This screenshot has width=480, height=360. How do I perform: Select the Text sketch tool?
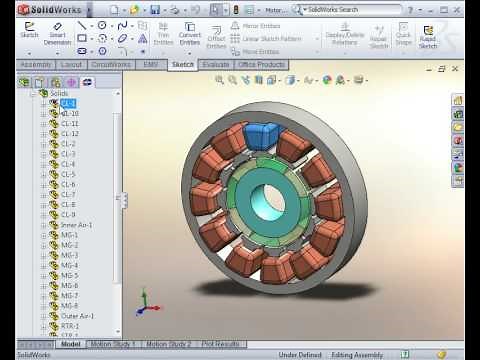click(143, 39)
